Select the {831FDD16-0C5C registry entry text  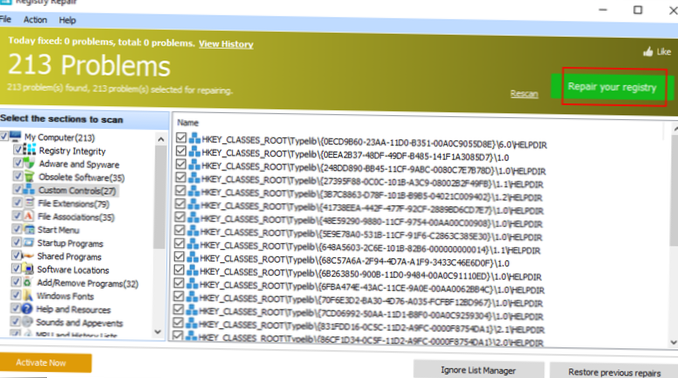[x=371, y=327]
